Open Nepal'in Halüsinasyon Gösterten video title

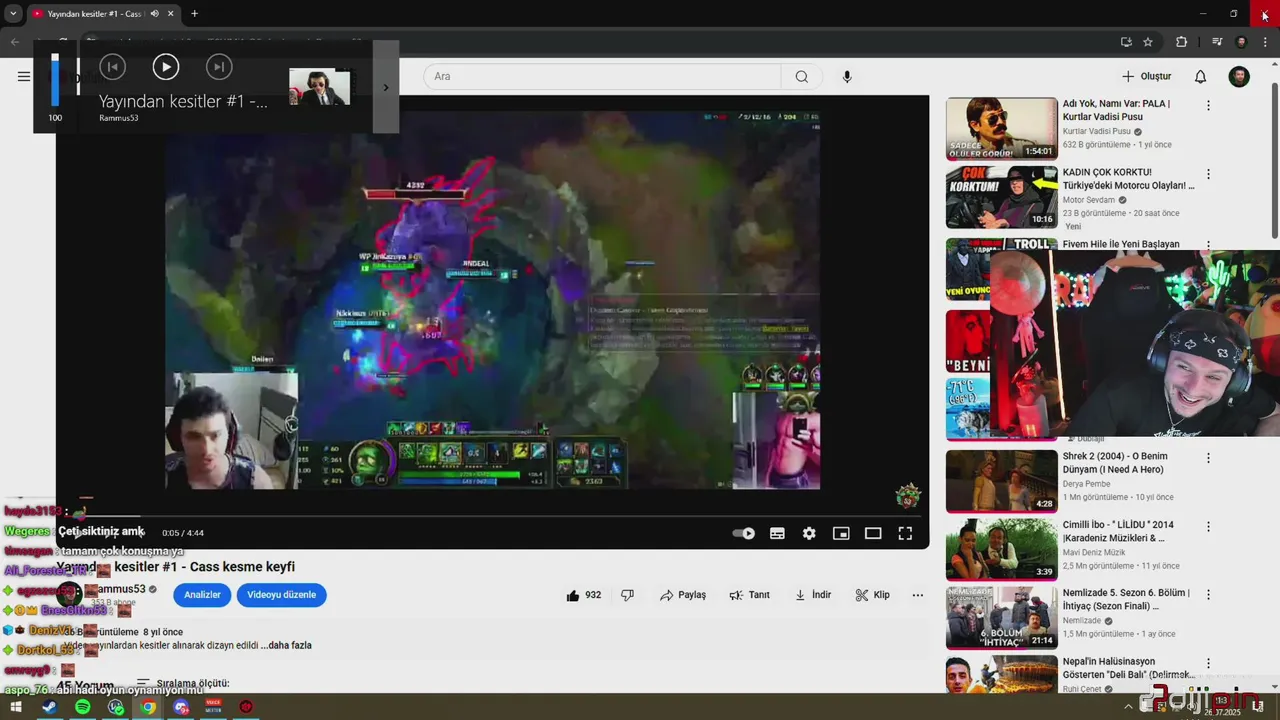tap(1128, 668)
